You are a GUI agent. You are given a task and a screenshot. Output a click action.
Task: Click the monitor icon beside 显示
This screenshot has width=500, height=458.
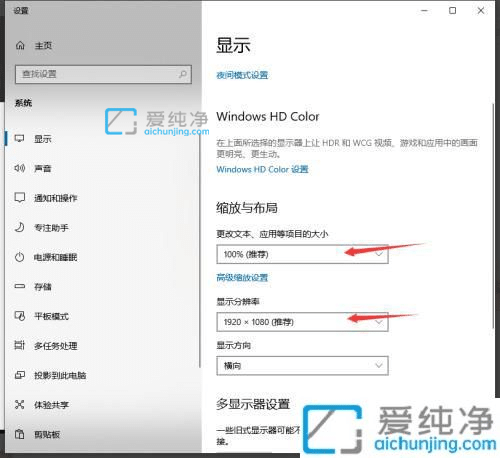[19, 139]
